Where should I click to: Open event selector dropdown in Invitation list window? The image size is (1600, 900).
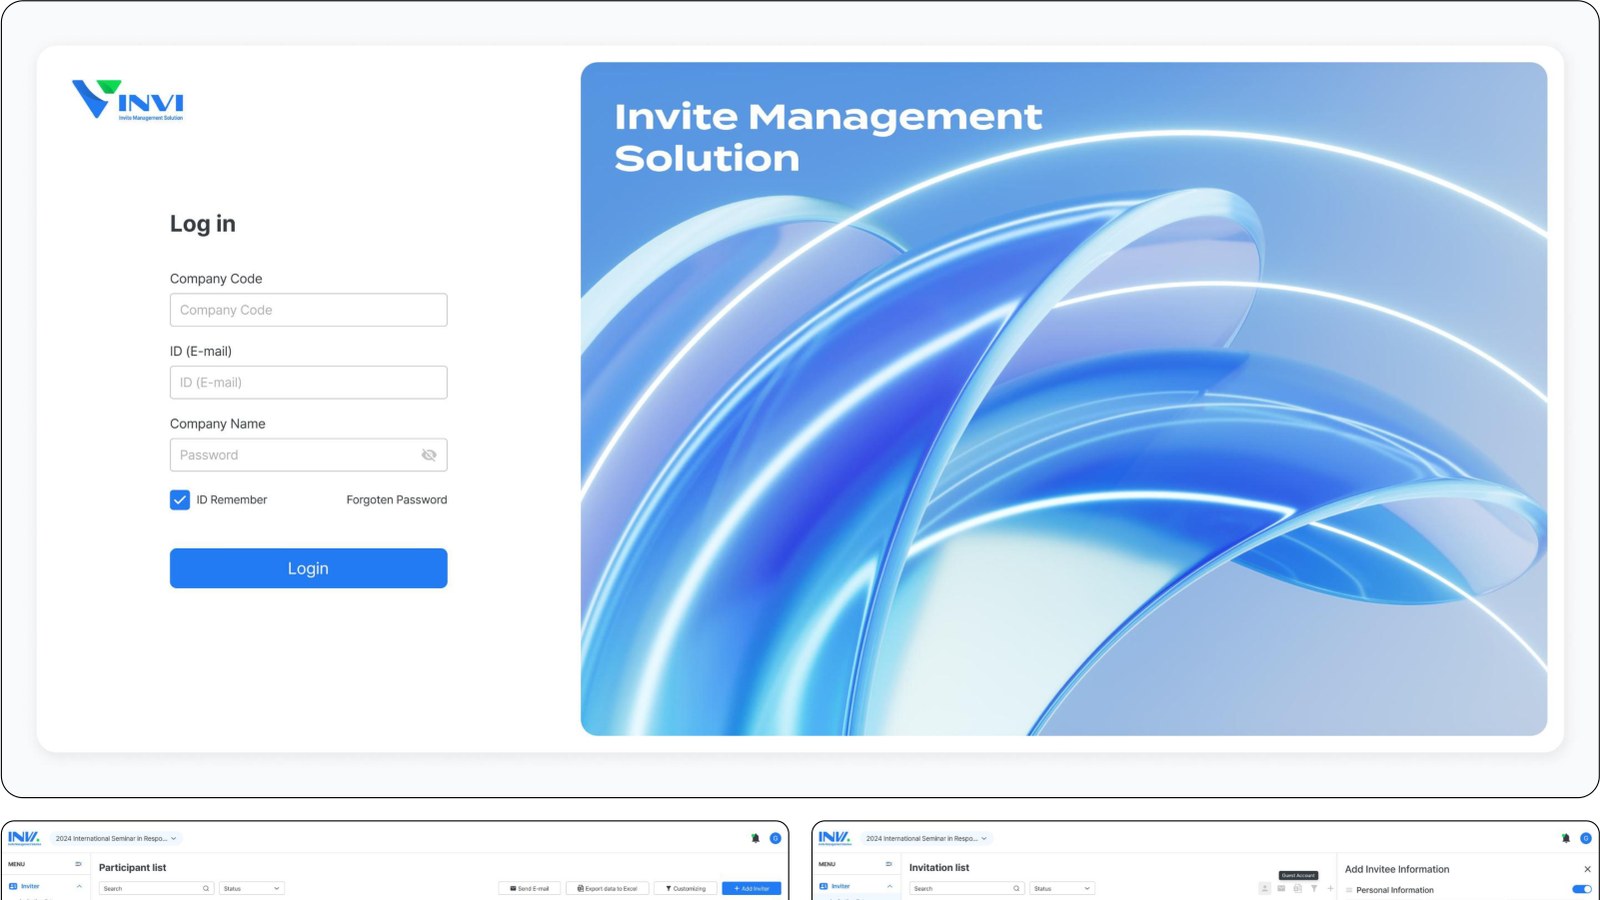tap(926, 838)
